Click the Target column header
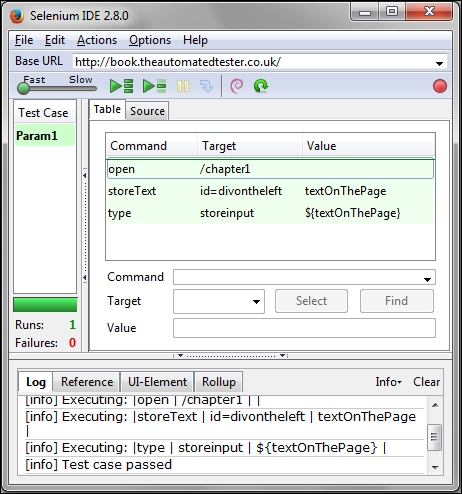Screen dimensions: 462x494 click(250, 146)
